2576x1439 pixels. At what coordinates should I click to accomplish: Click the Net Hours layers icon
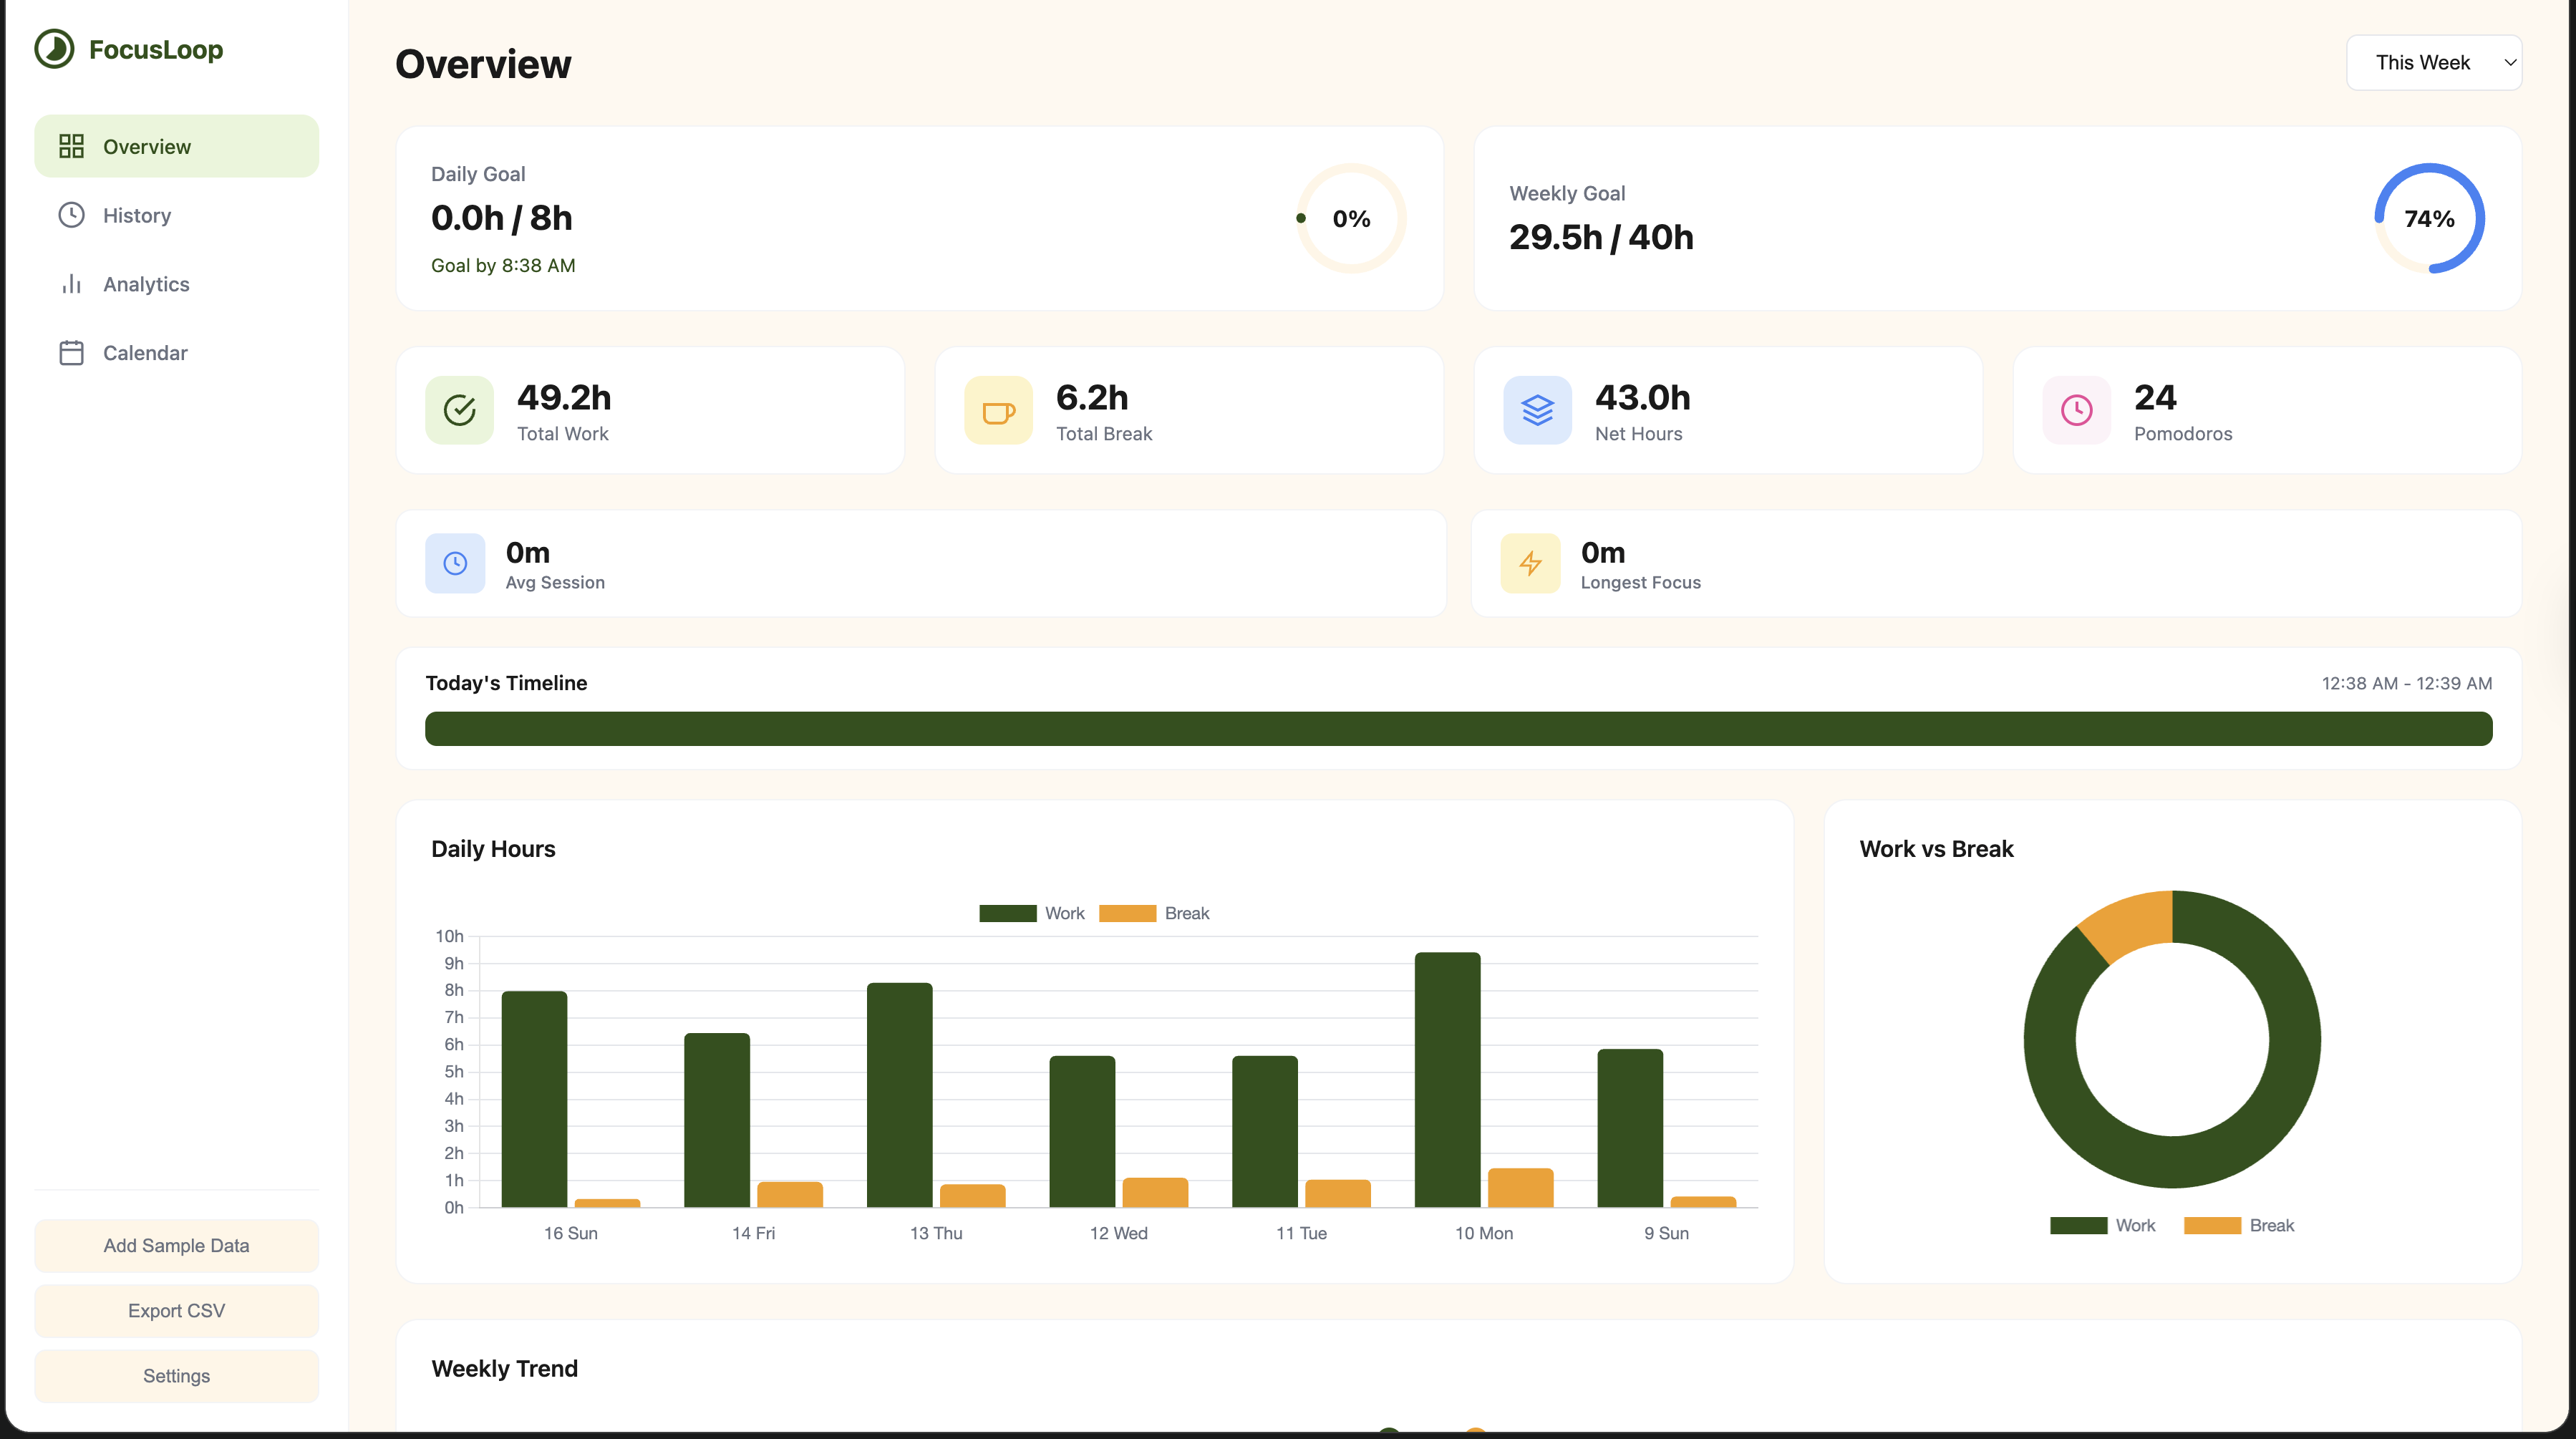[1537, 410]
